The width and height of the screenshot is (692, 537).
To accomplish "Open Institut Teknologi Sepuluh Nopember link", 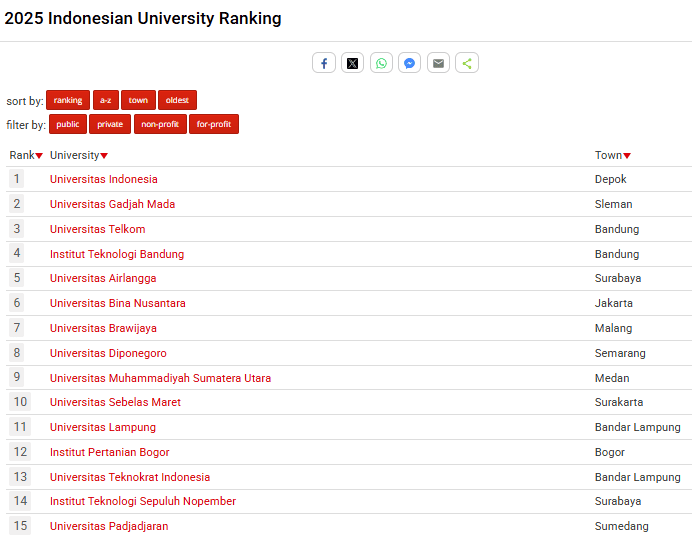I will pos(143,501).
